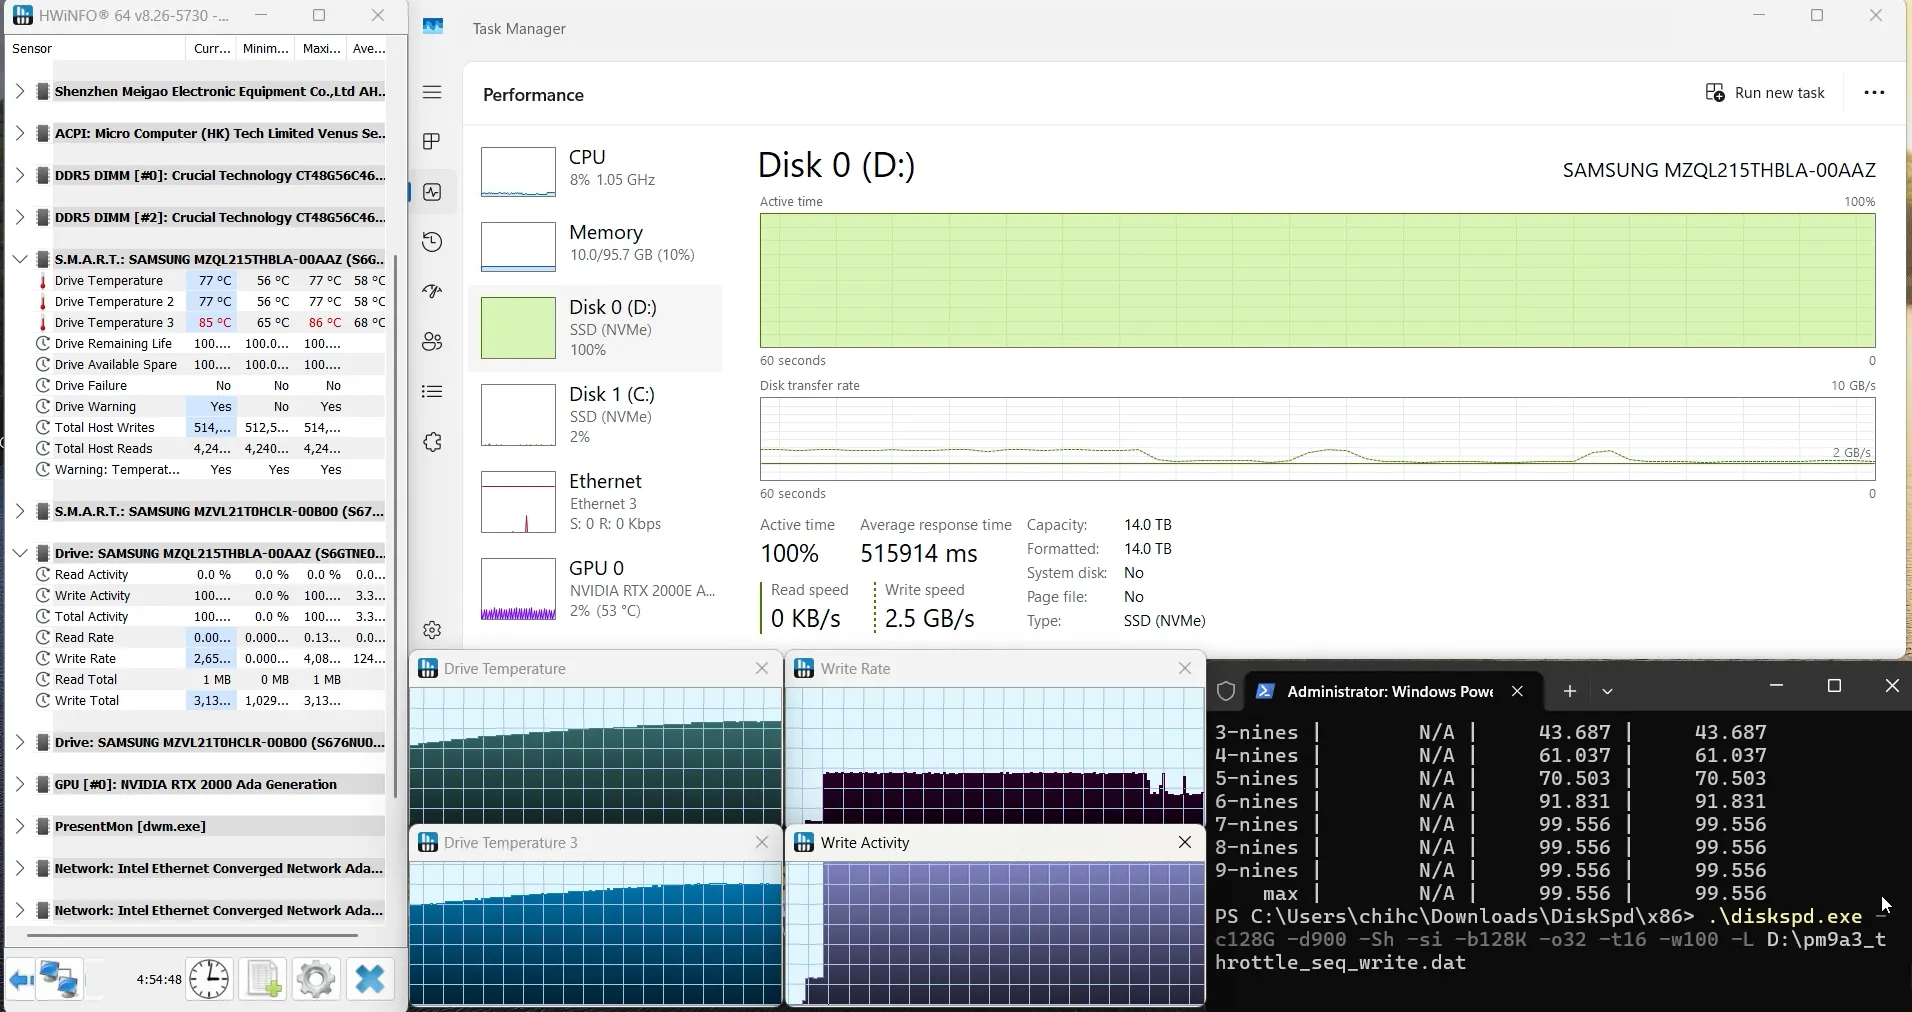Image resolution: width=1912 pixels, height=1012 pixels.
Task: Close the Drive Temperature 3 graph window
Action: click(762, 843)
